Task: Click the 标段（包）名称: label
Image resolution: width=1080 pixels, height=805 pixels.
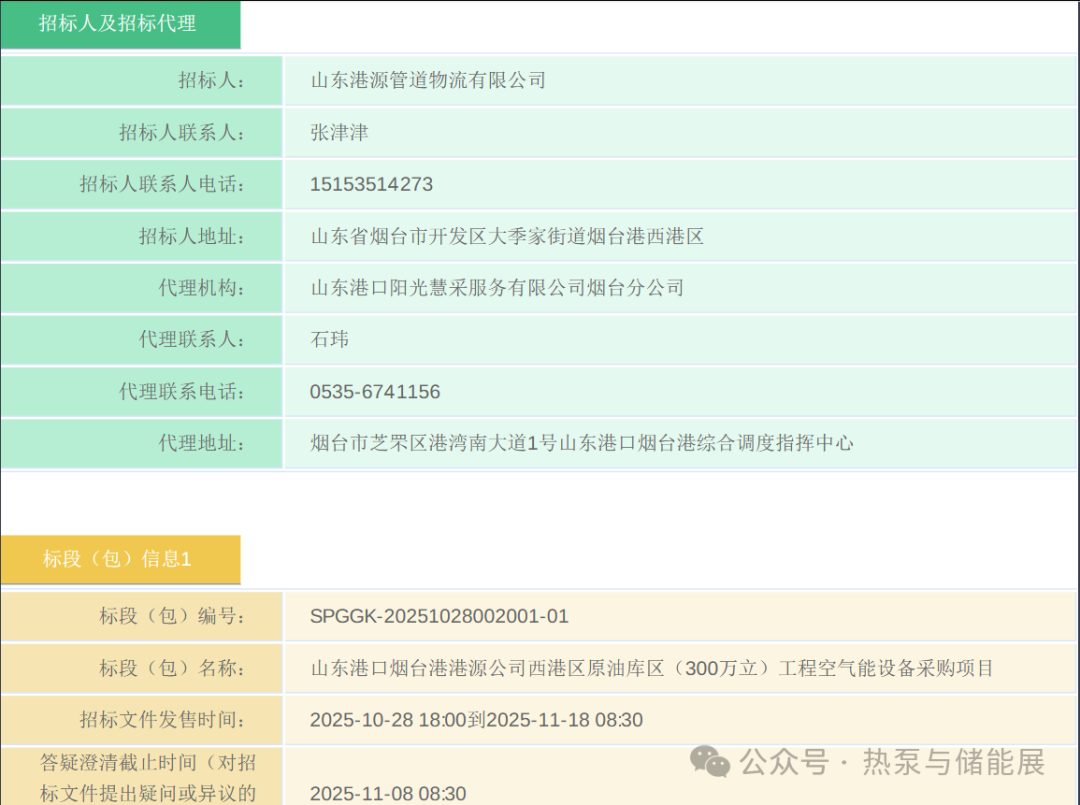Action: [172, 668]
